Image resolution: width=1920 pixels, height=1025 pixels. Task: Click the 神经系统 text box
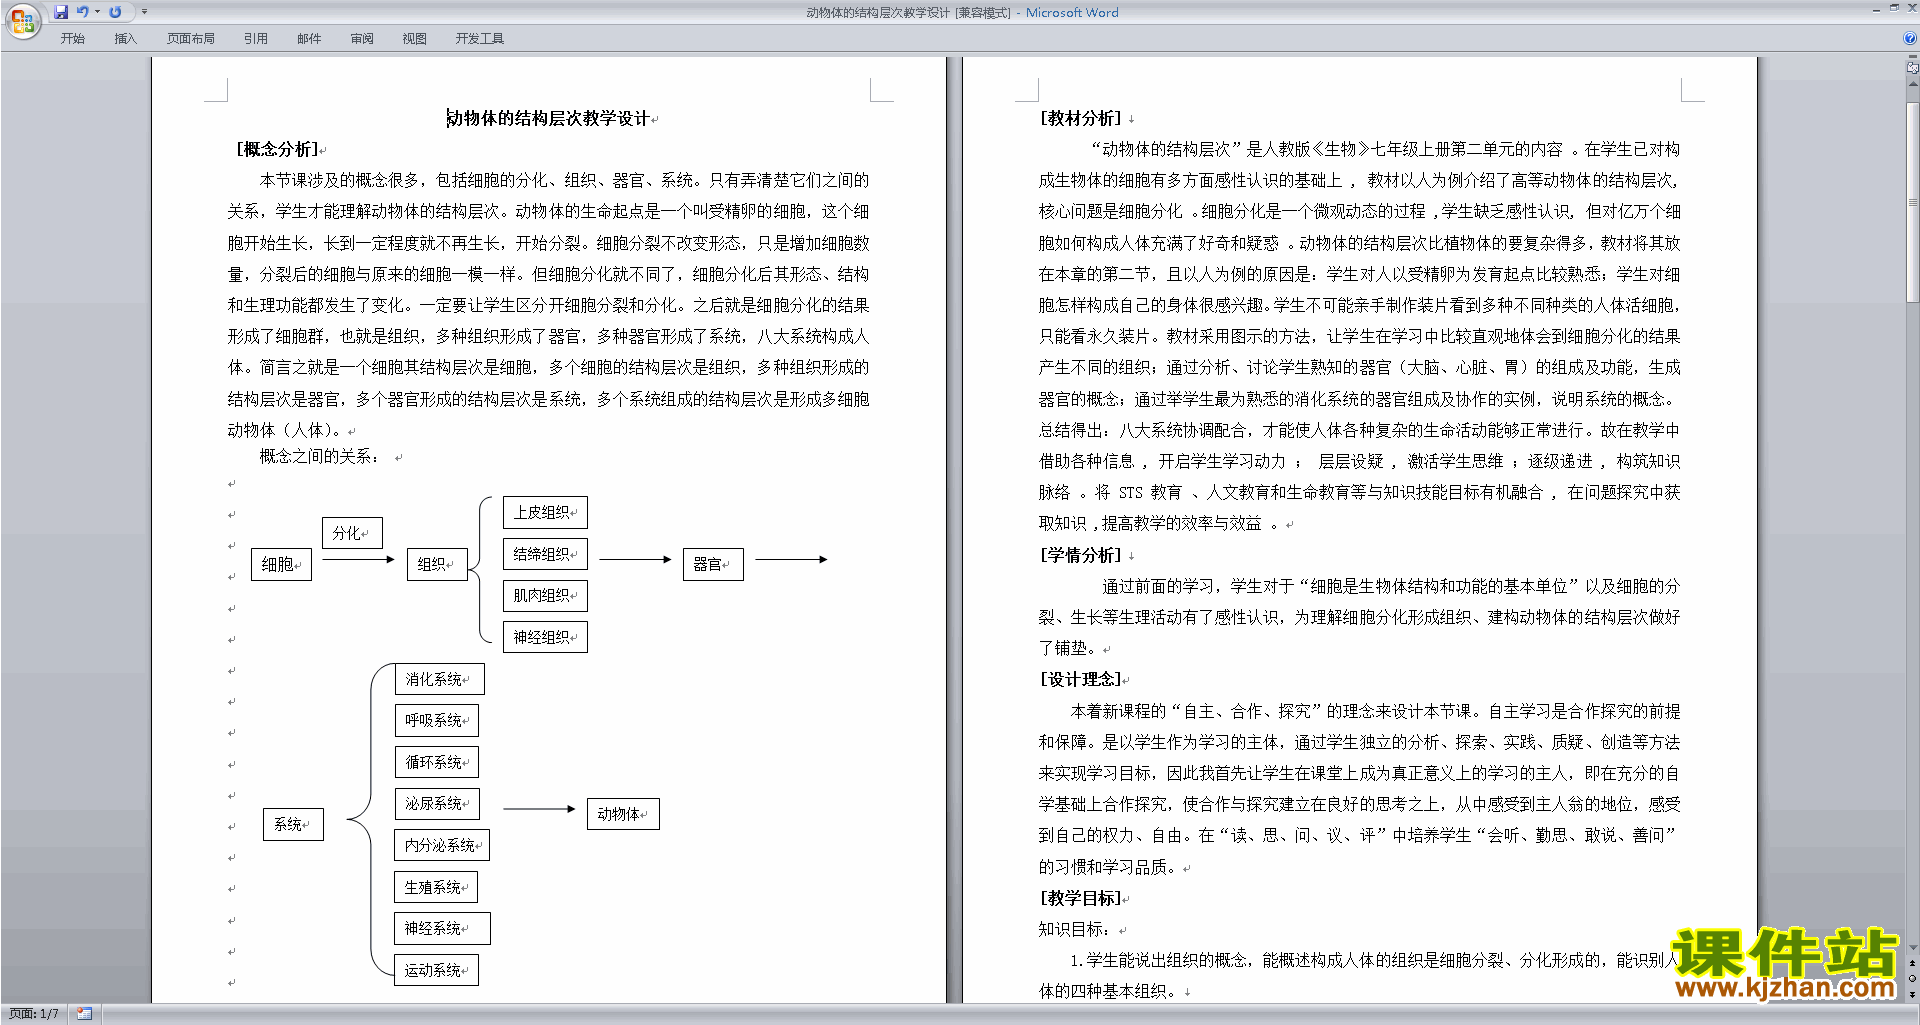(442, 928)
